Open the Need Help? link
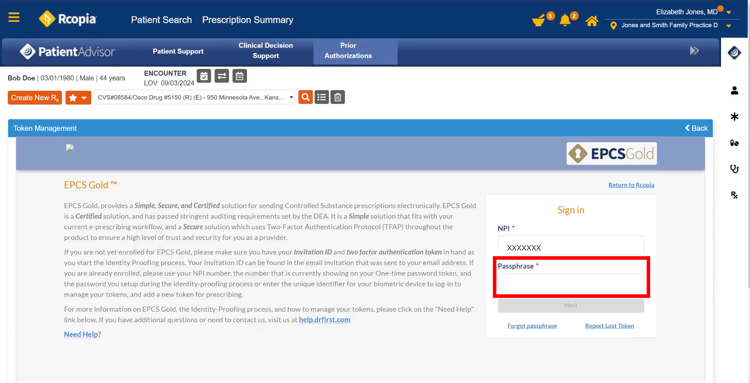This screenshot has width=750, height=383. click(82, 335)
